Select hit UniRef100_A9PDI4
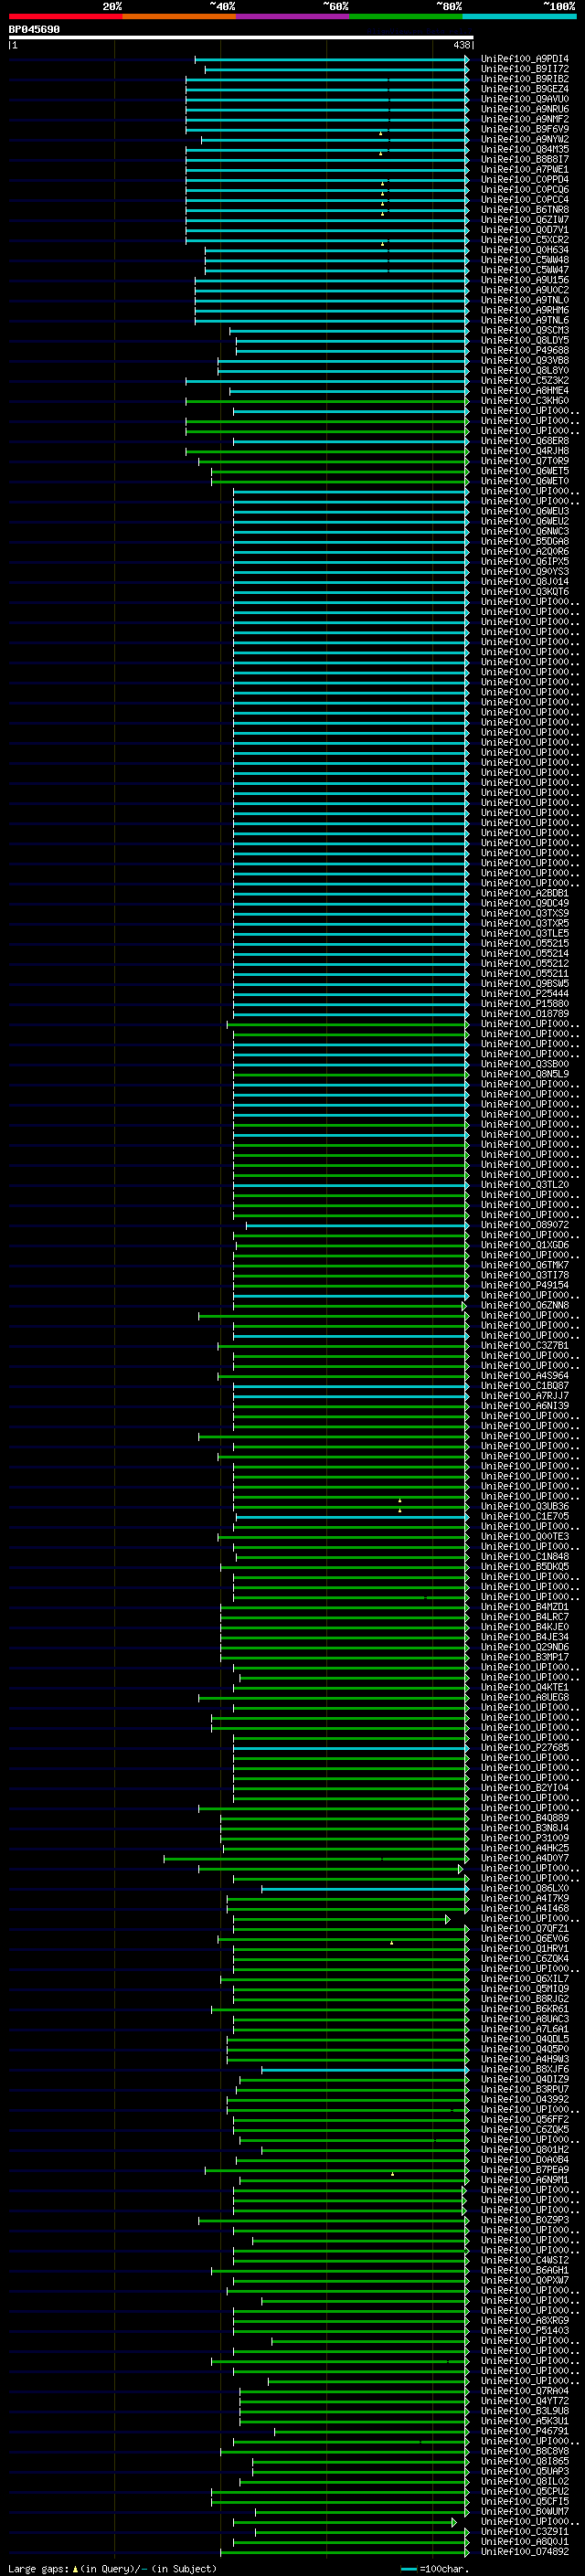Viewport: 585px width, 2576px height. click(x=524, y=59)
